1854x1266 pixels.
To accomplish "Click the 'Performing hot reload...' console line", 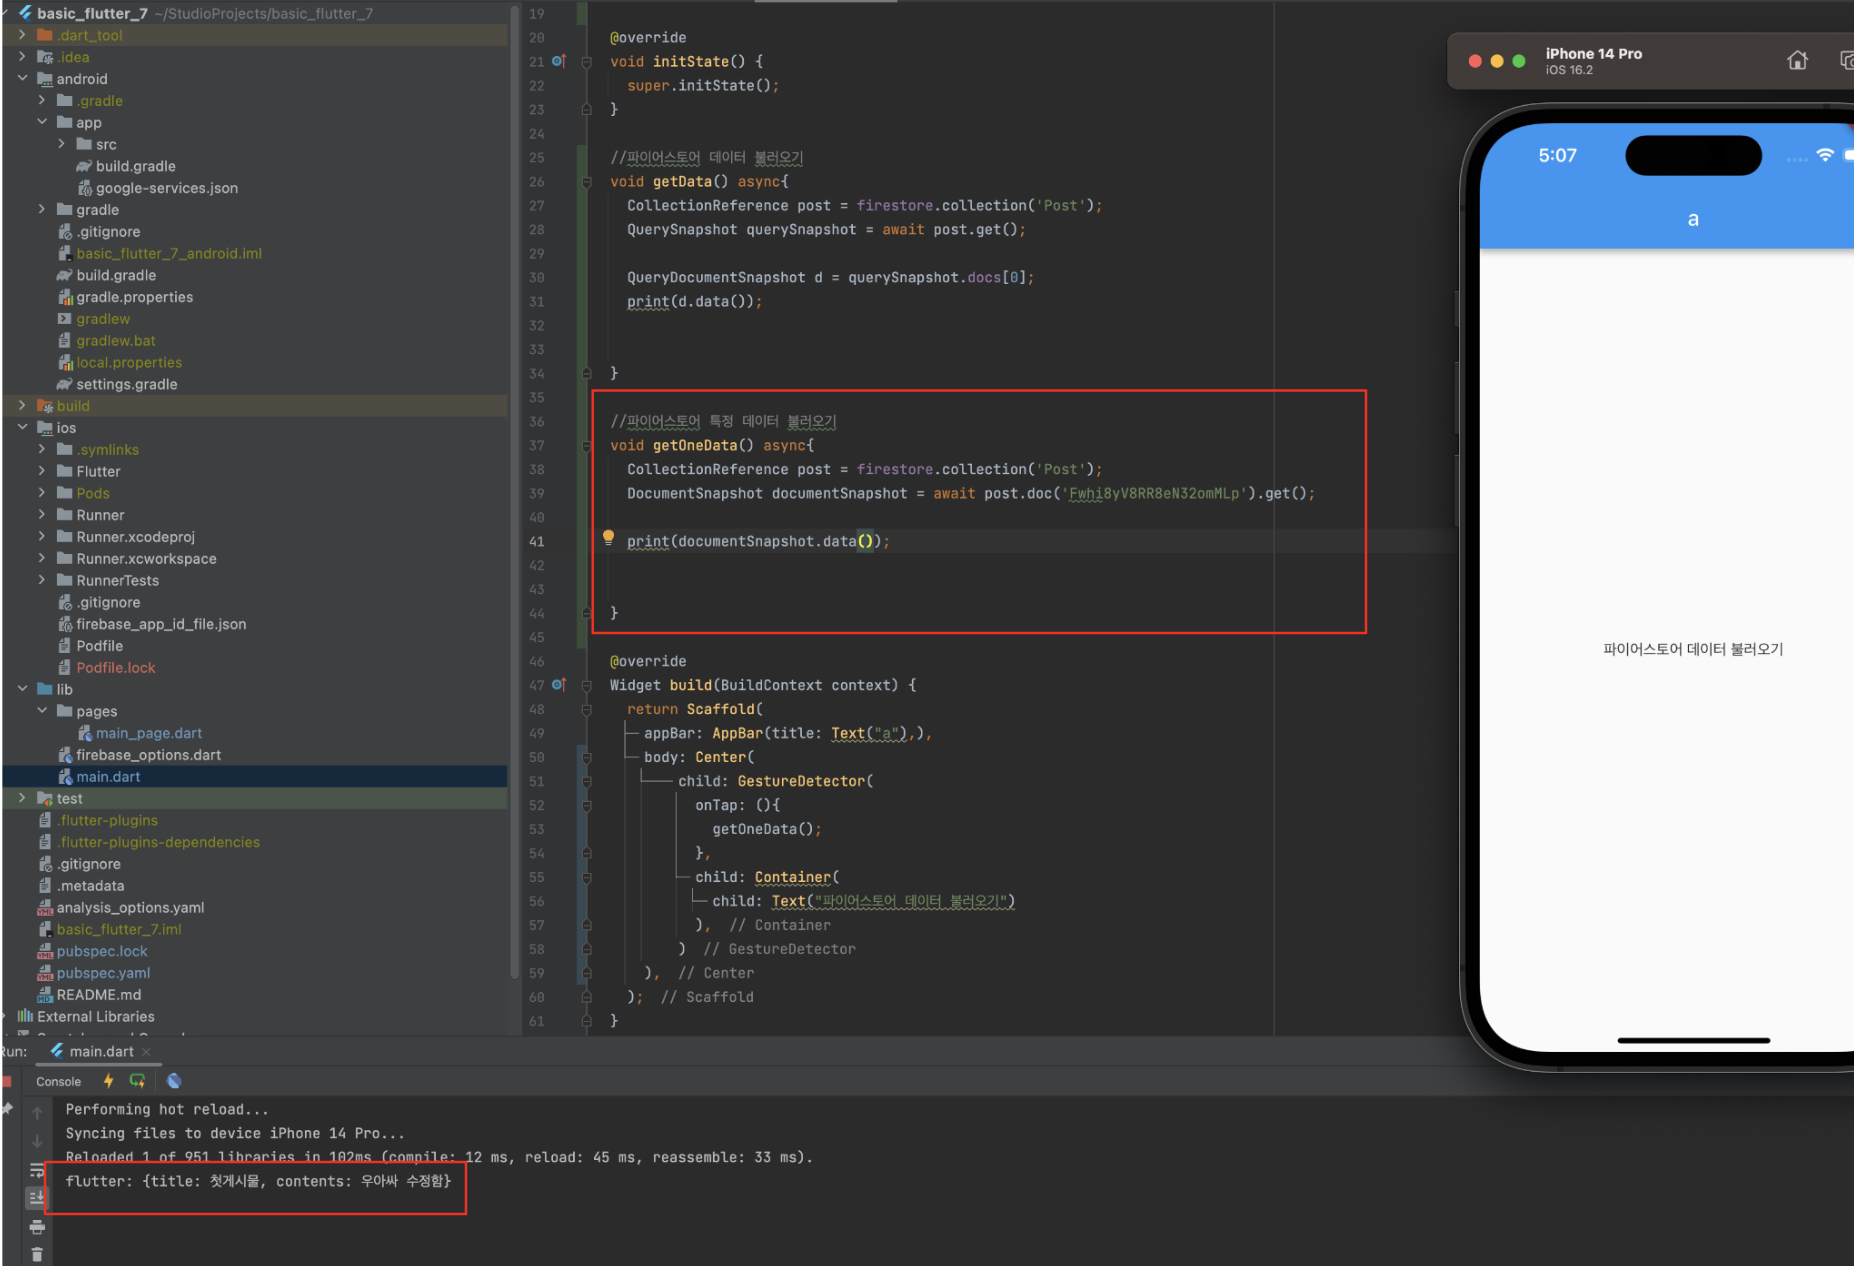I will (167, 1109).
